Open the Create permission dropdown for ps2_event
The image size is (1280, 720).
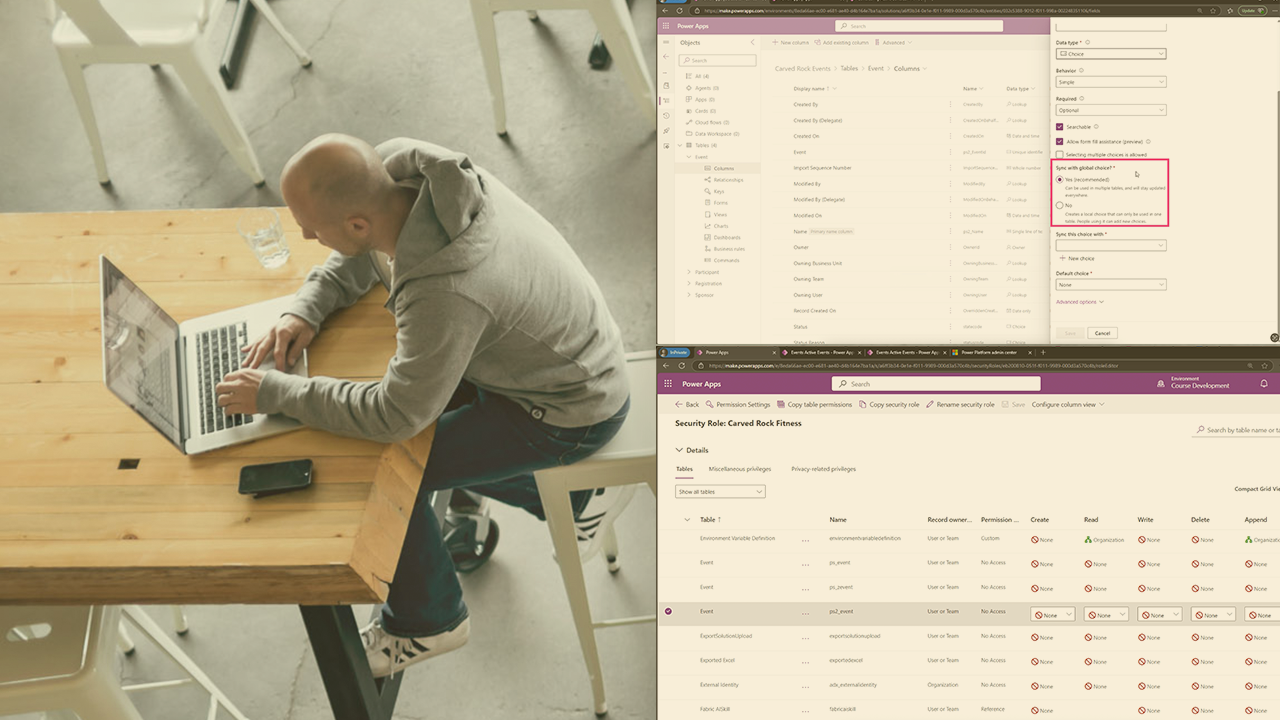pos(1052,615)
